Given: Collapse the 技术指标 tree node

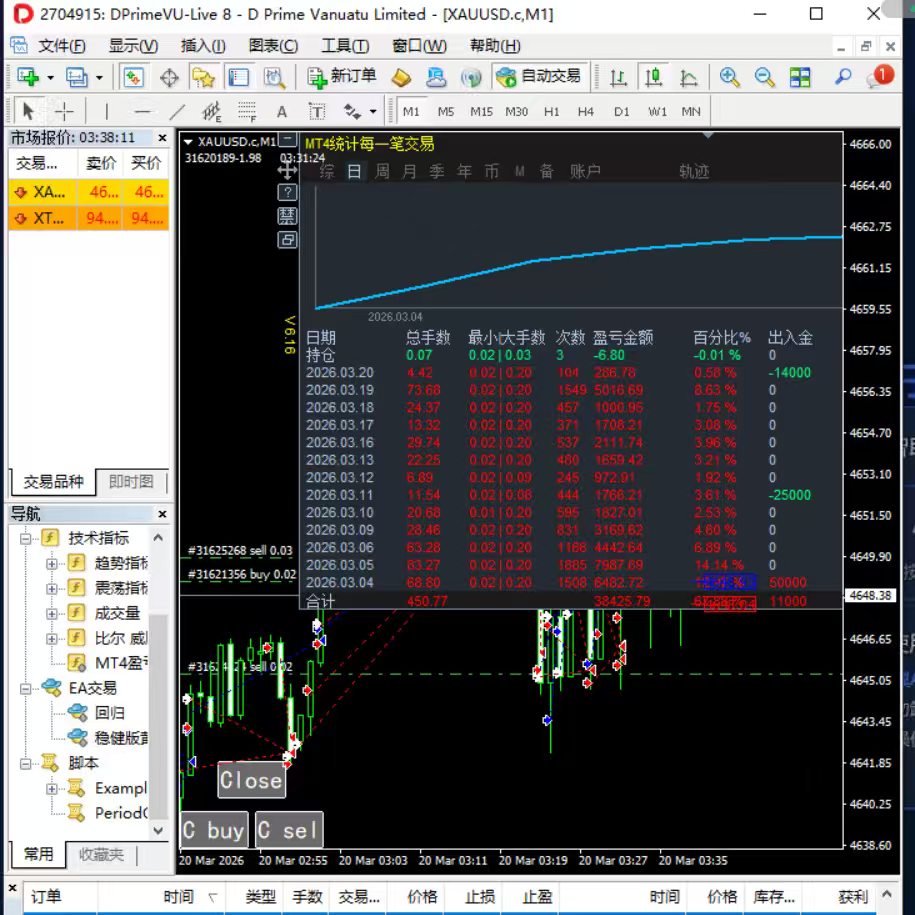Looking at the screenshot, I should tap(26, 538).
